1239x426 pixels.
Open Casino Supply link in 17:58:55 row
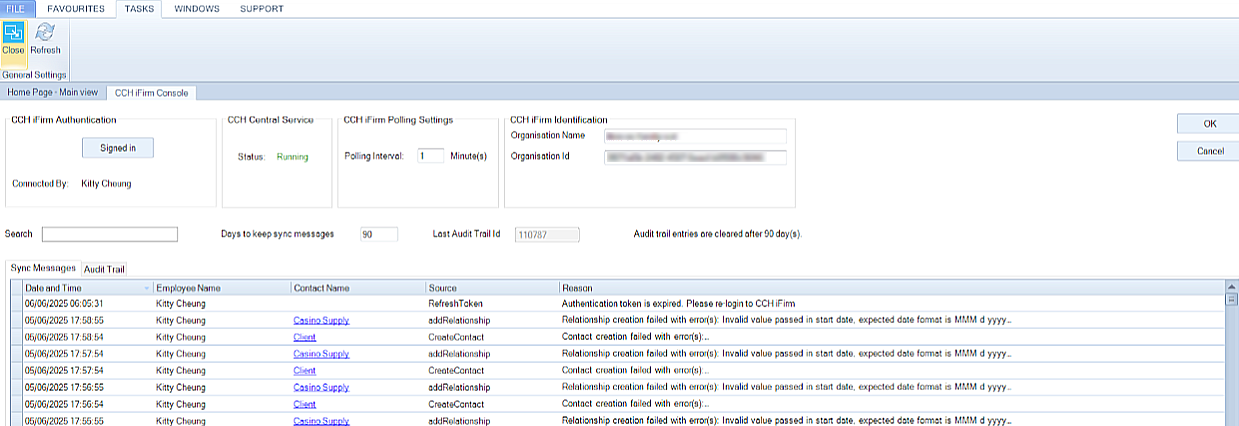pos(321,320)
